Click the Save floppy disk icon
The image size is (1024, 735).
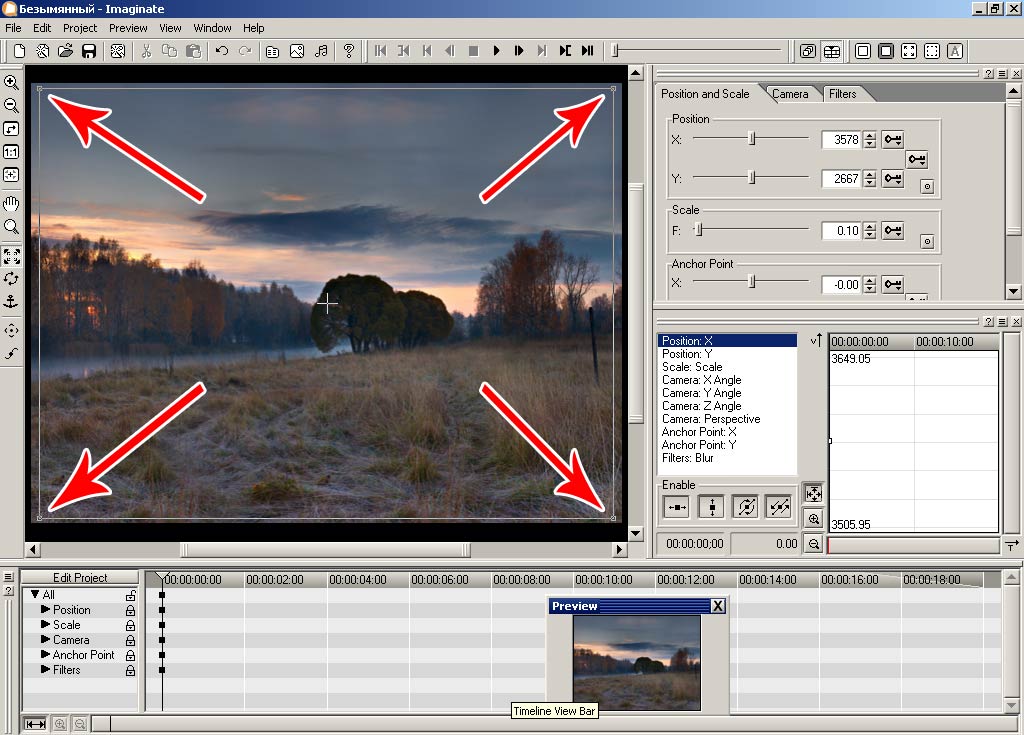(89, 50)
